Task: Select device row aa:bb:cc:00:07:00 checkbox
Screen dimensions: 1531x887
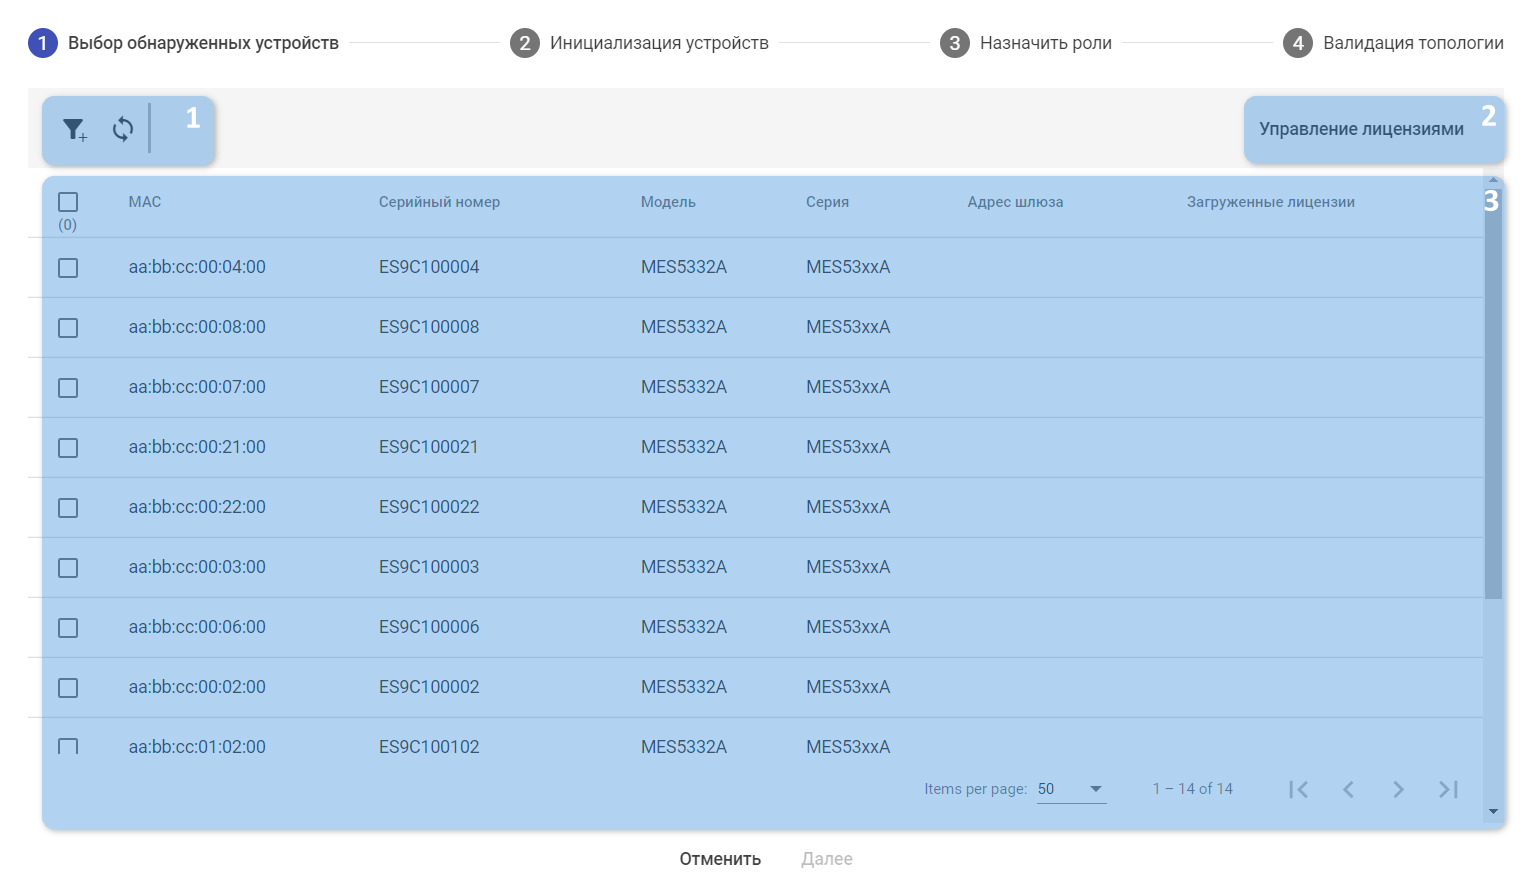Action: (x=68, y=388)
